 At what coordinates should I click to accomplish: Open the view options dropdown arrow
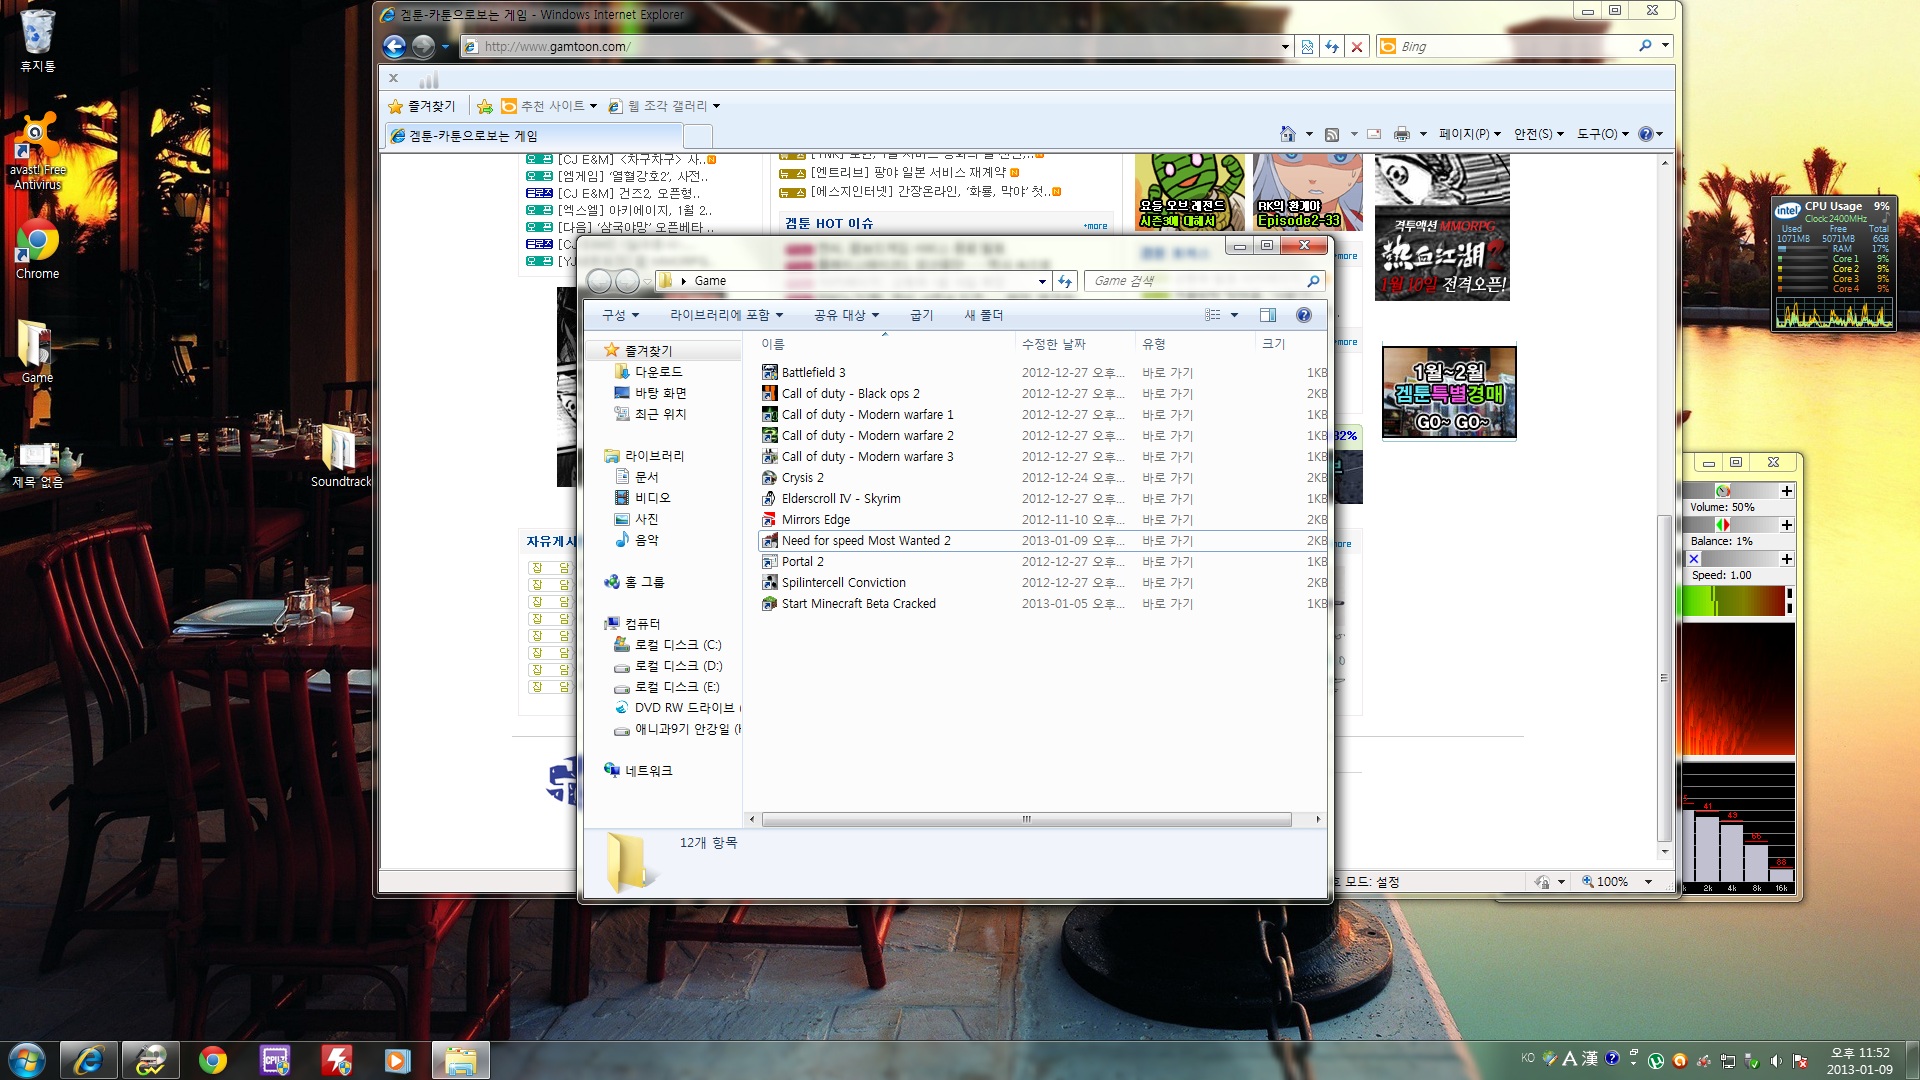pyautogui.click(x=1234, y=315)
